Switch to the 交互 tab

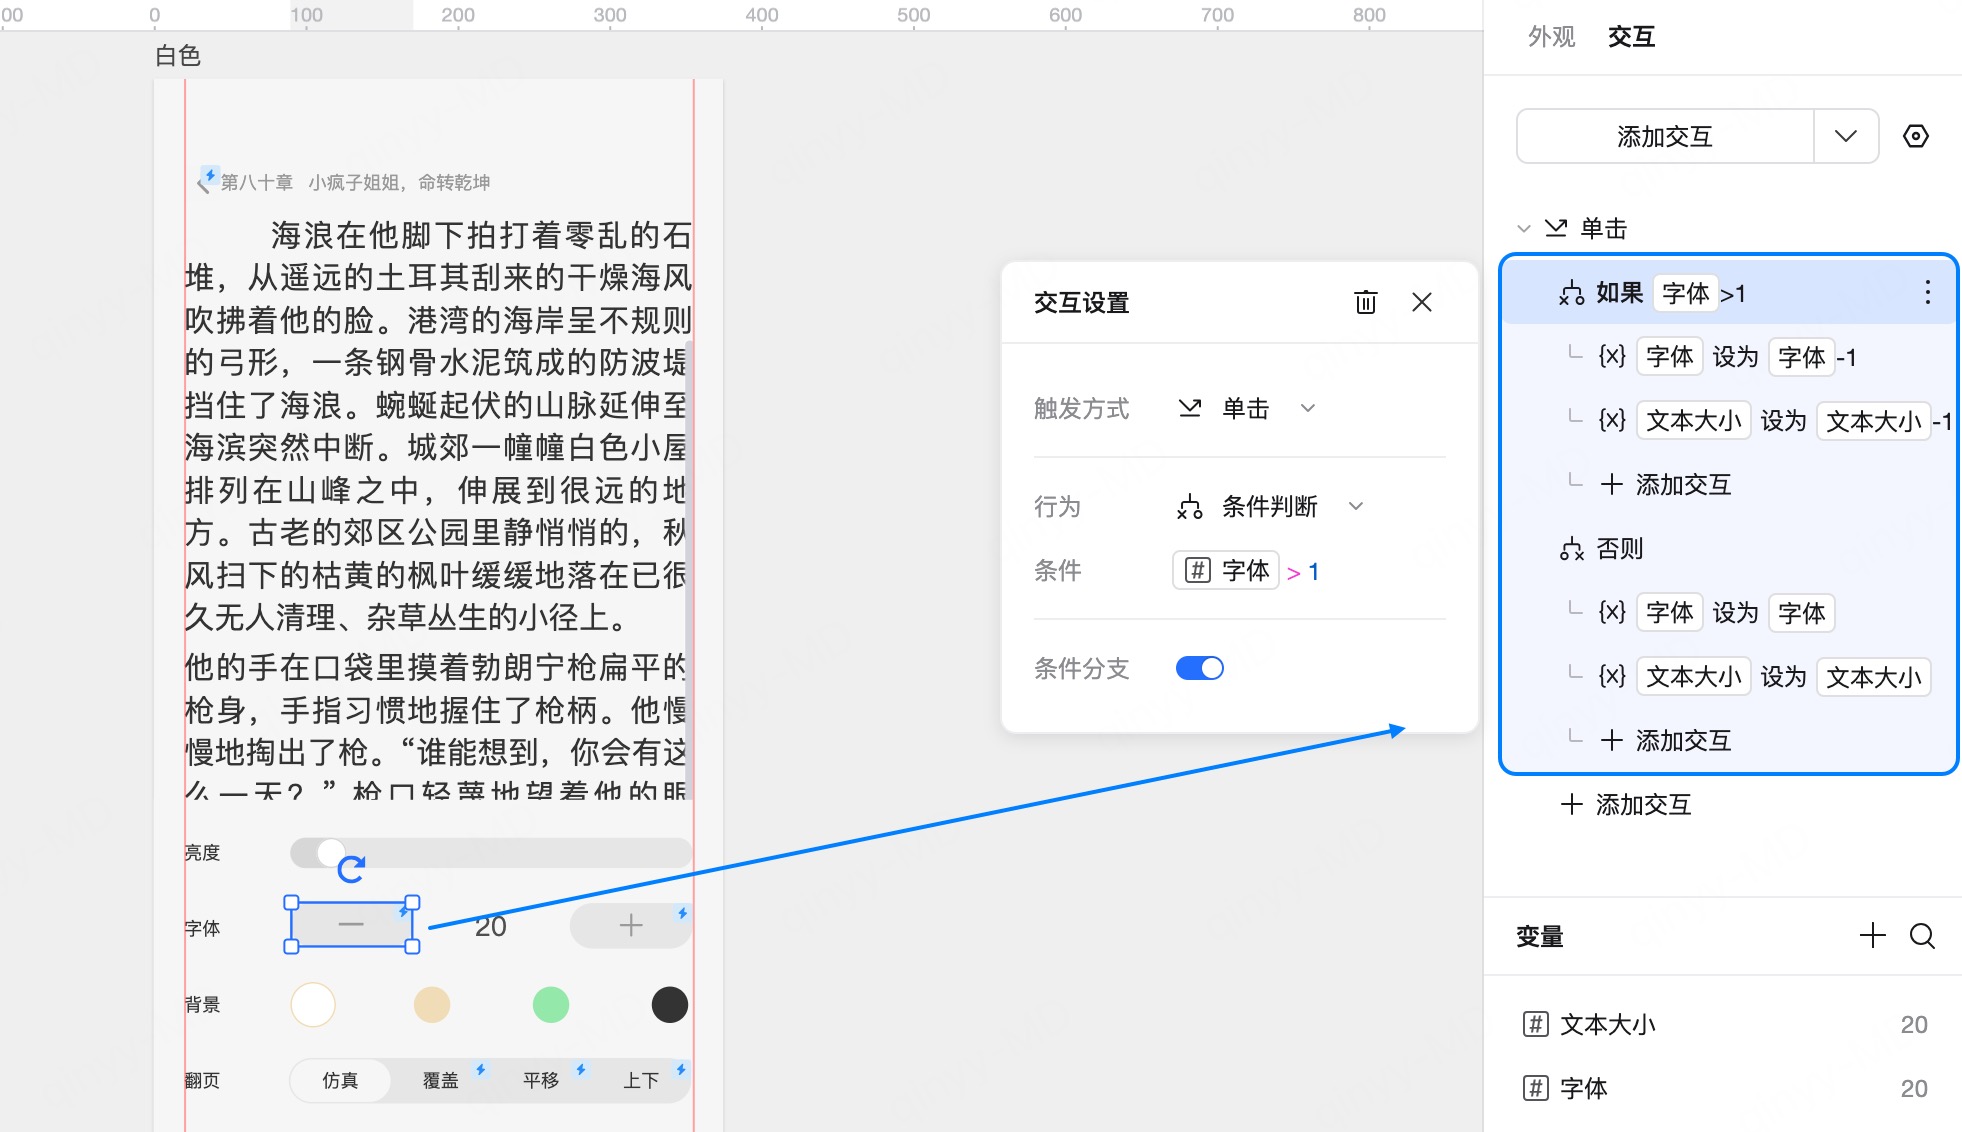click(x=1631, y=37)
